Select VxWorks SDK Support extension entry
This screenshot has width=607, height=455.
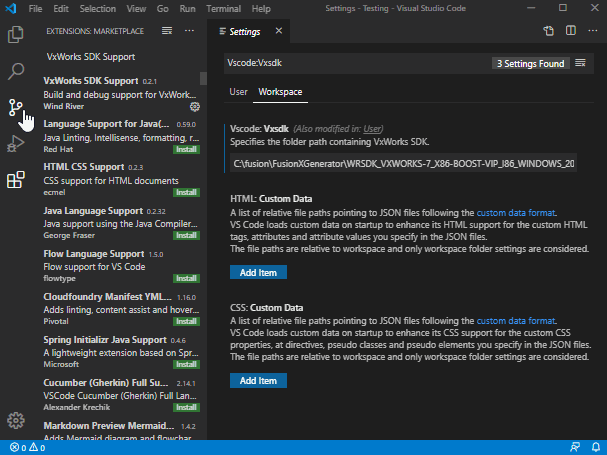121,93
